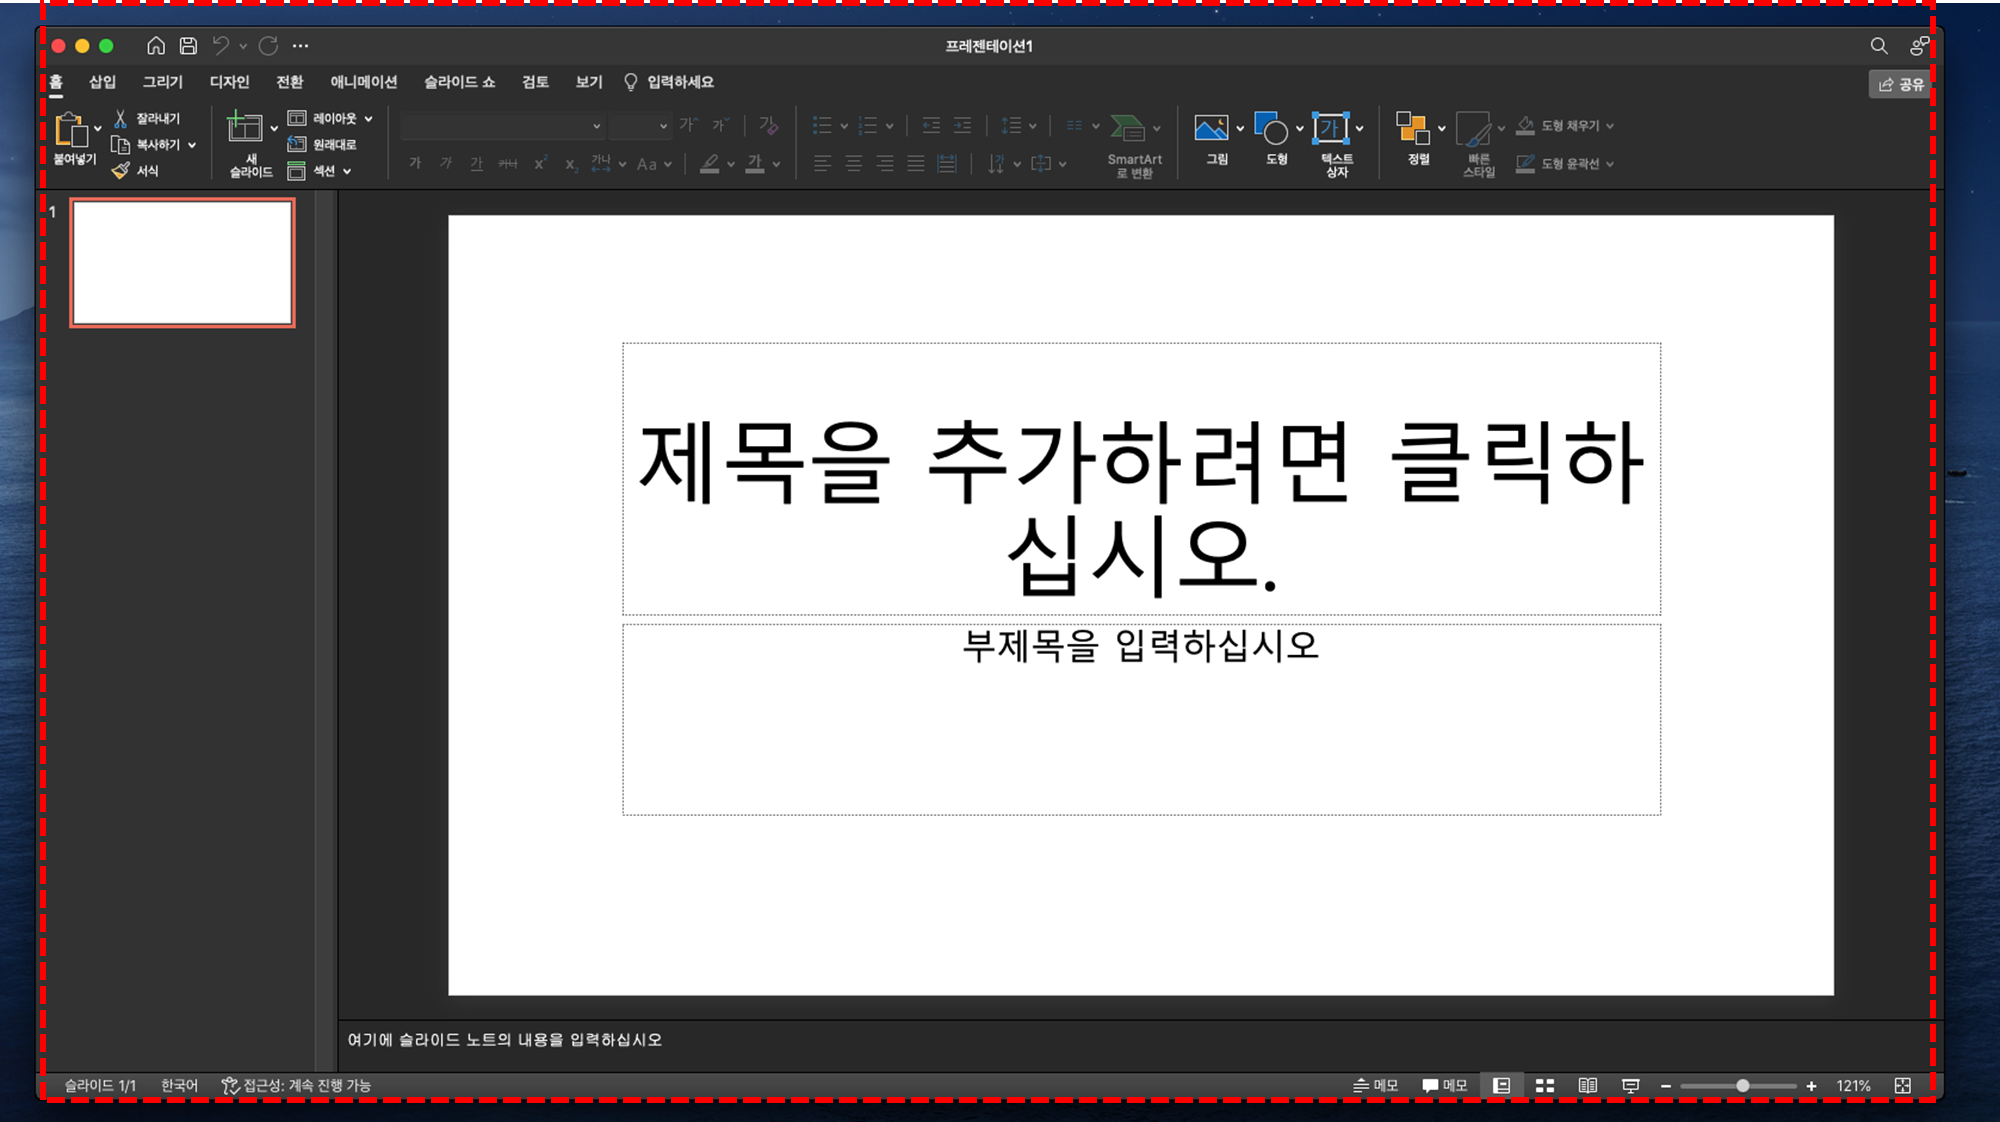2000x1122 pixels.
Task: Click the Undo arrow icon
Action: click(221, 45)
